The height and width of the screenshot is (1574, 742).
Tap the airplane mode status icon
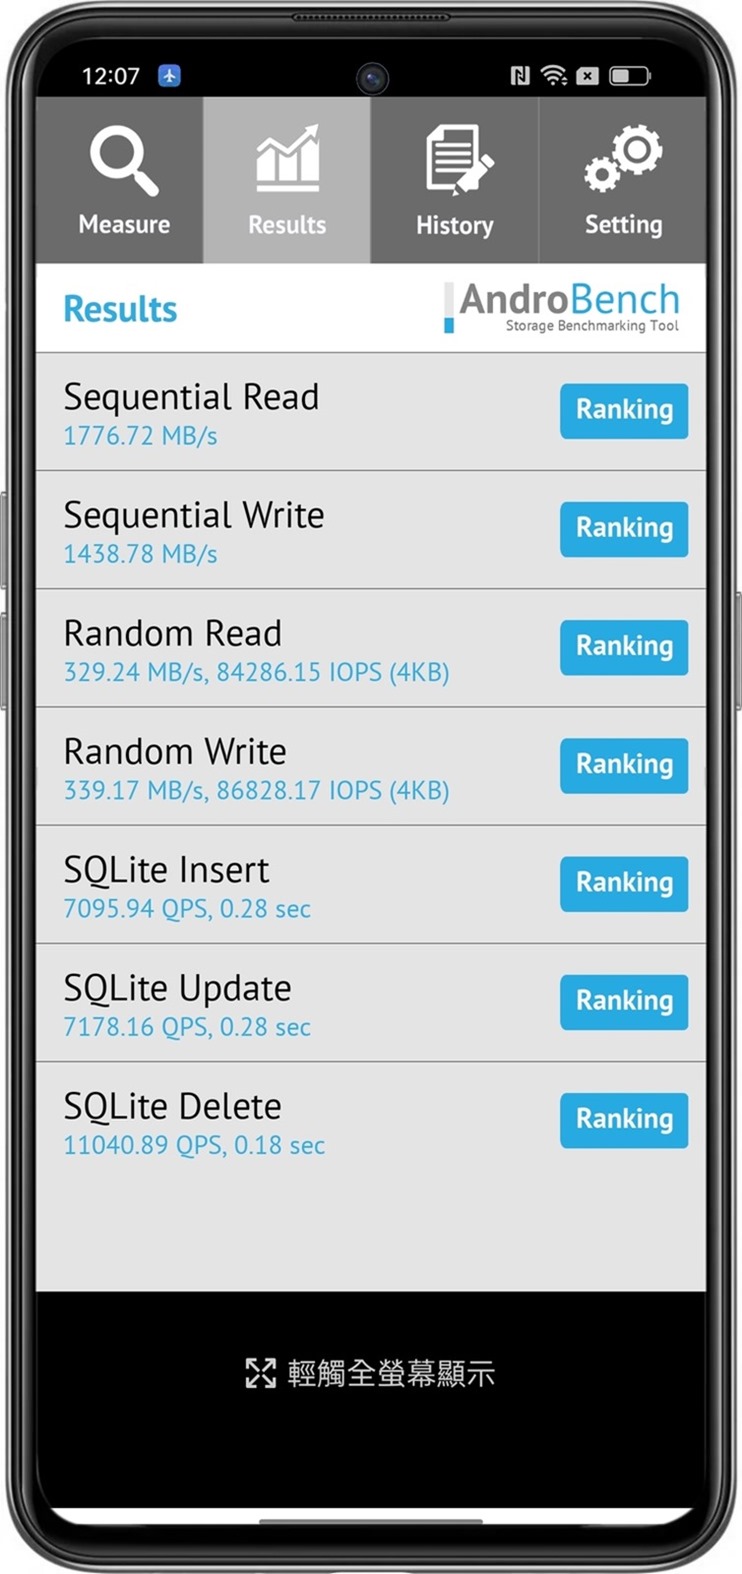169,76
